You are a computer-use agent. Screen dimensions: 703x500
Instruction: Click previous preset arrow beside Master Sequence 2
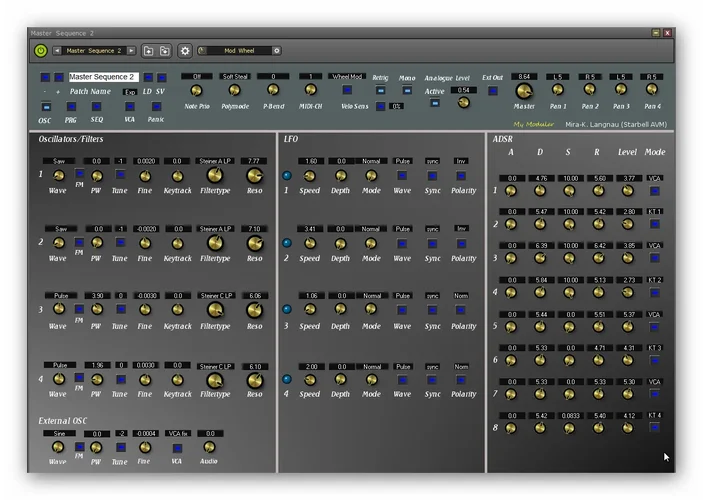[x=57, y=50]
